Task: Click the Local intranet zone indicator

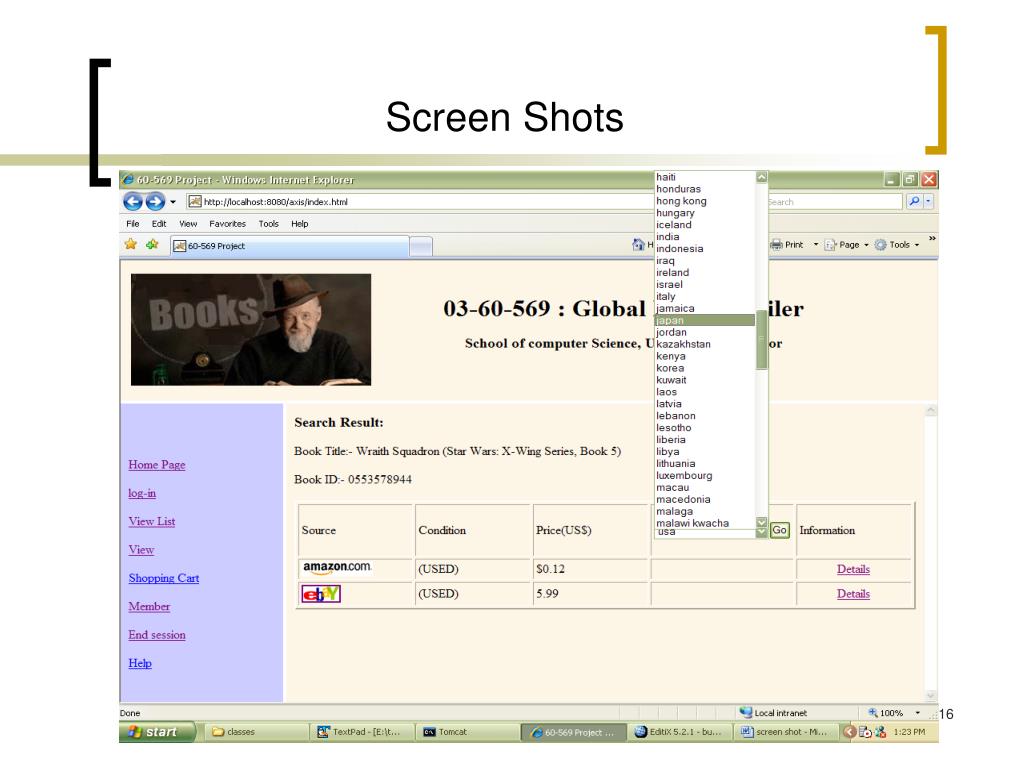Action: pos(773,712)
